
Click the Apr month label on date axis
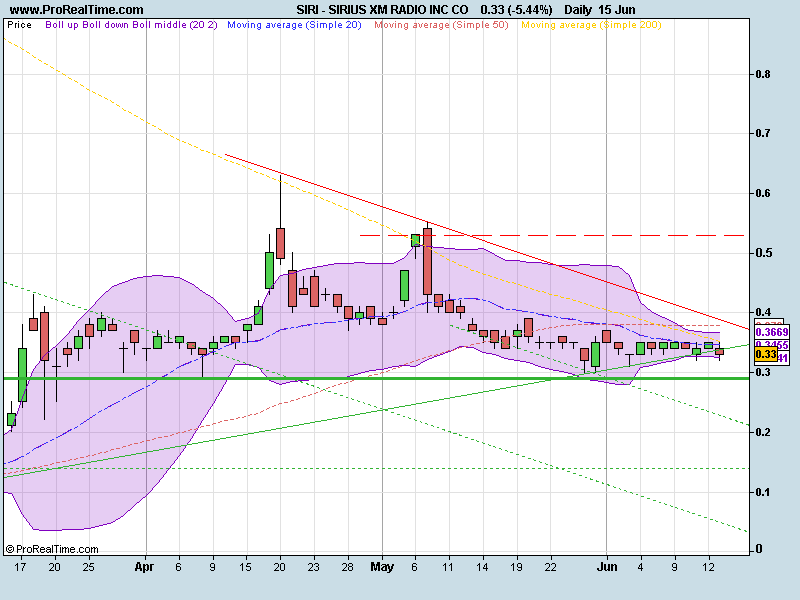145,567
